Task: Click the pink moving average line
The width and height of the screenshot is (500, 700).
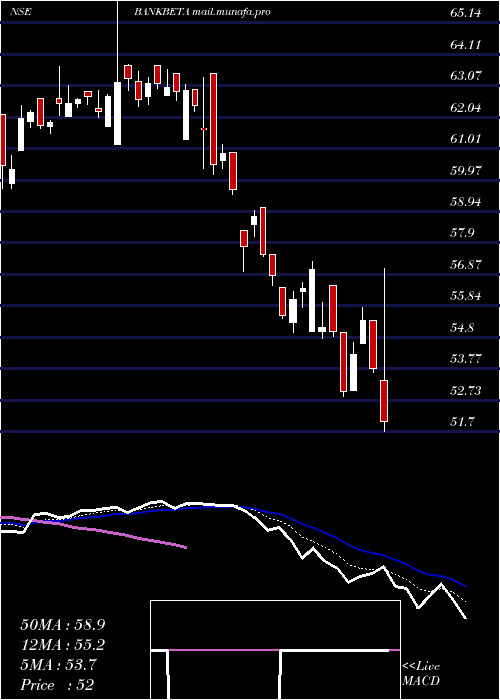Action: 94,530
